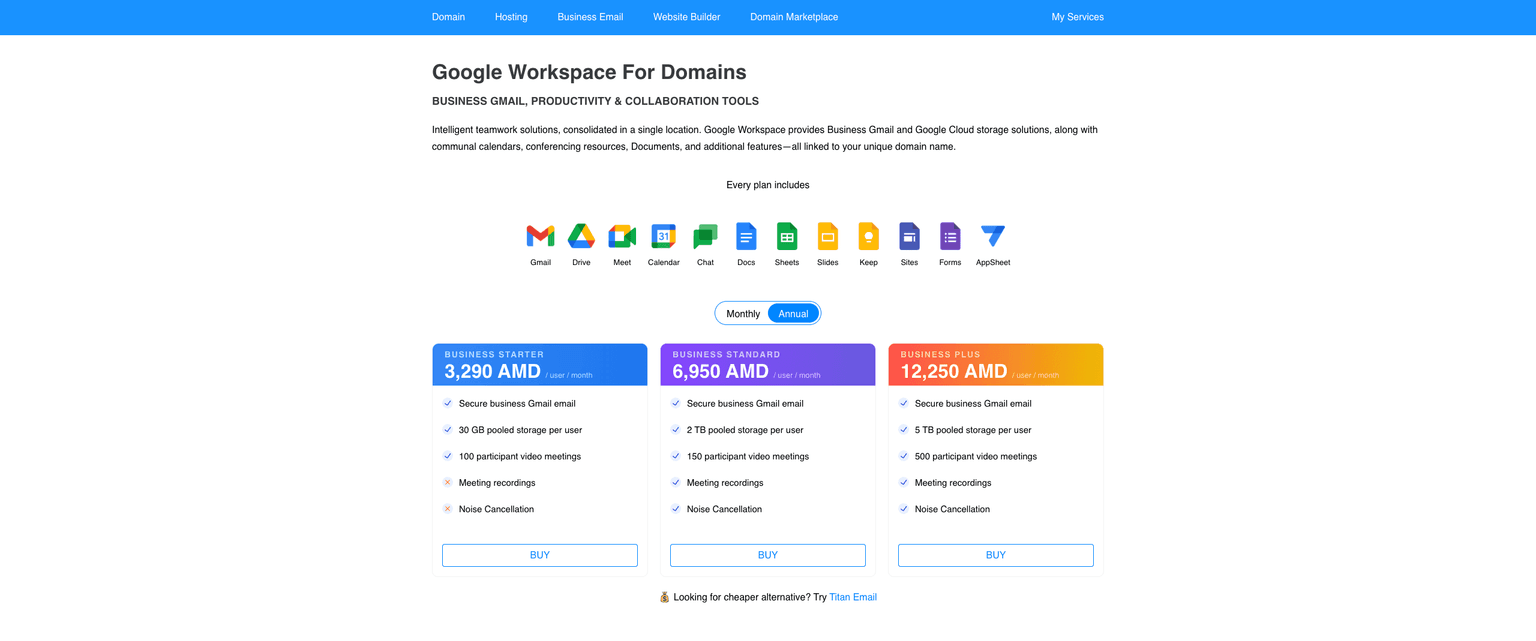The height and width of the screenshot is (641, 1536).
Task: Click checkmark beside 150 participant video meetings
Action: pos(675,456)
